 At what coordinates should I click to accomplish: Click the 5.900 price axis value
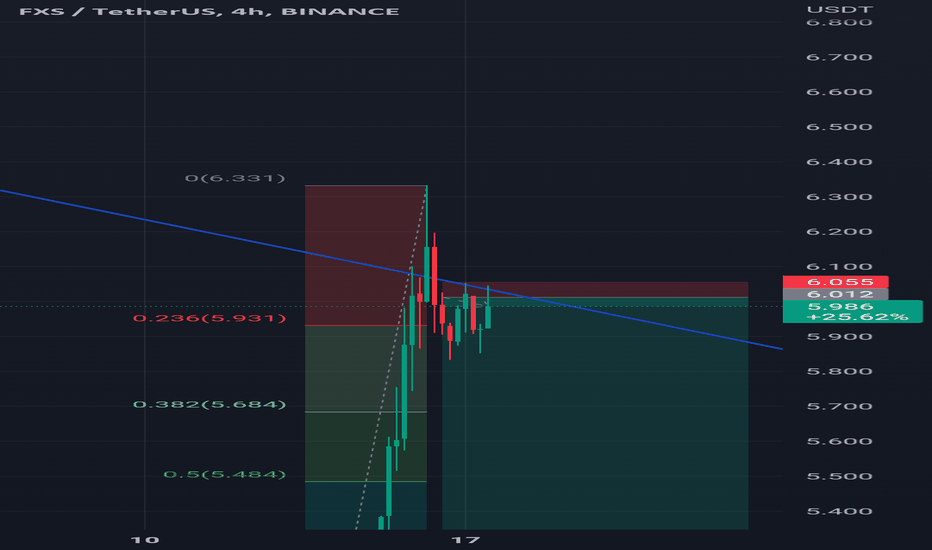[839, 337]
